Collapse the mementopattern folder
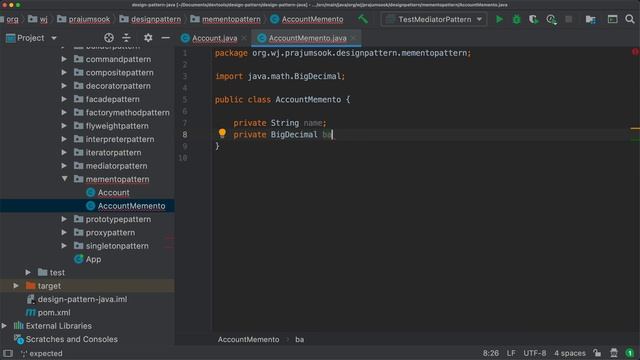The width and height of the screenshot is (640, 360). pyautogui.click(x=64, y=179)
